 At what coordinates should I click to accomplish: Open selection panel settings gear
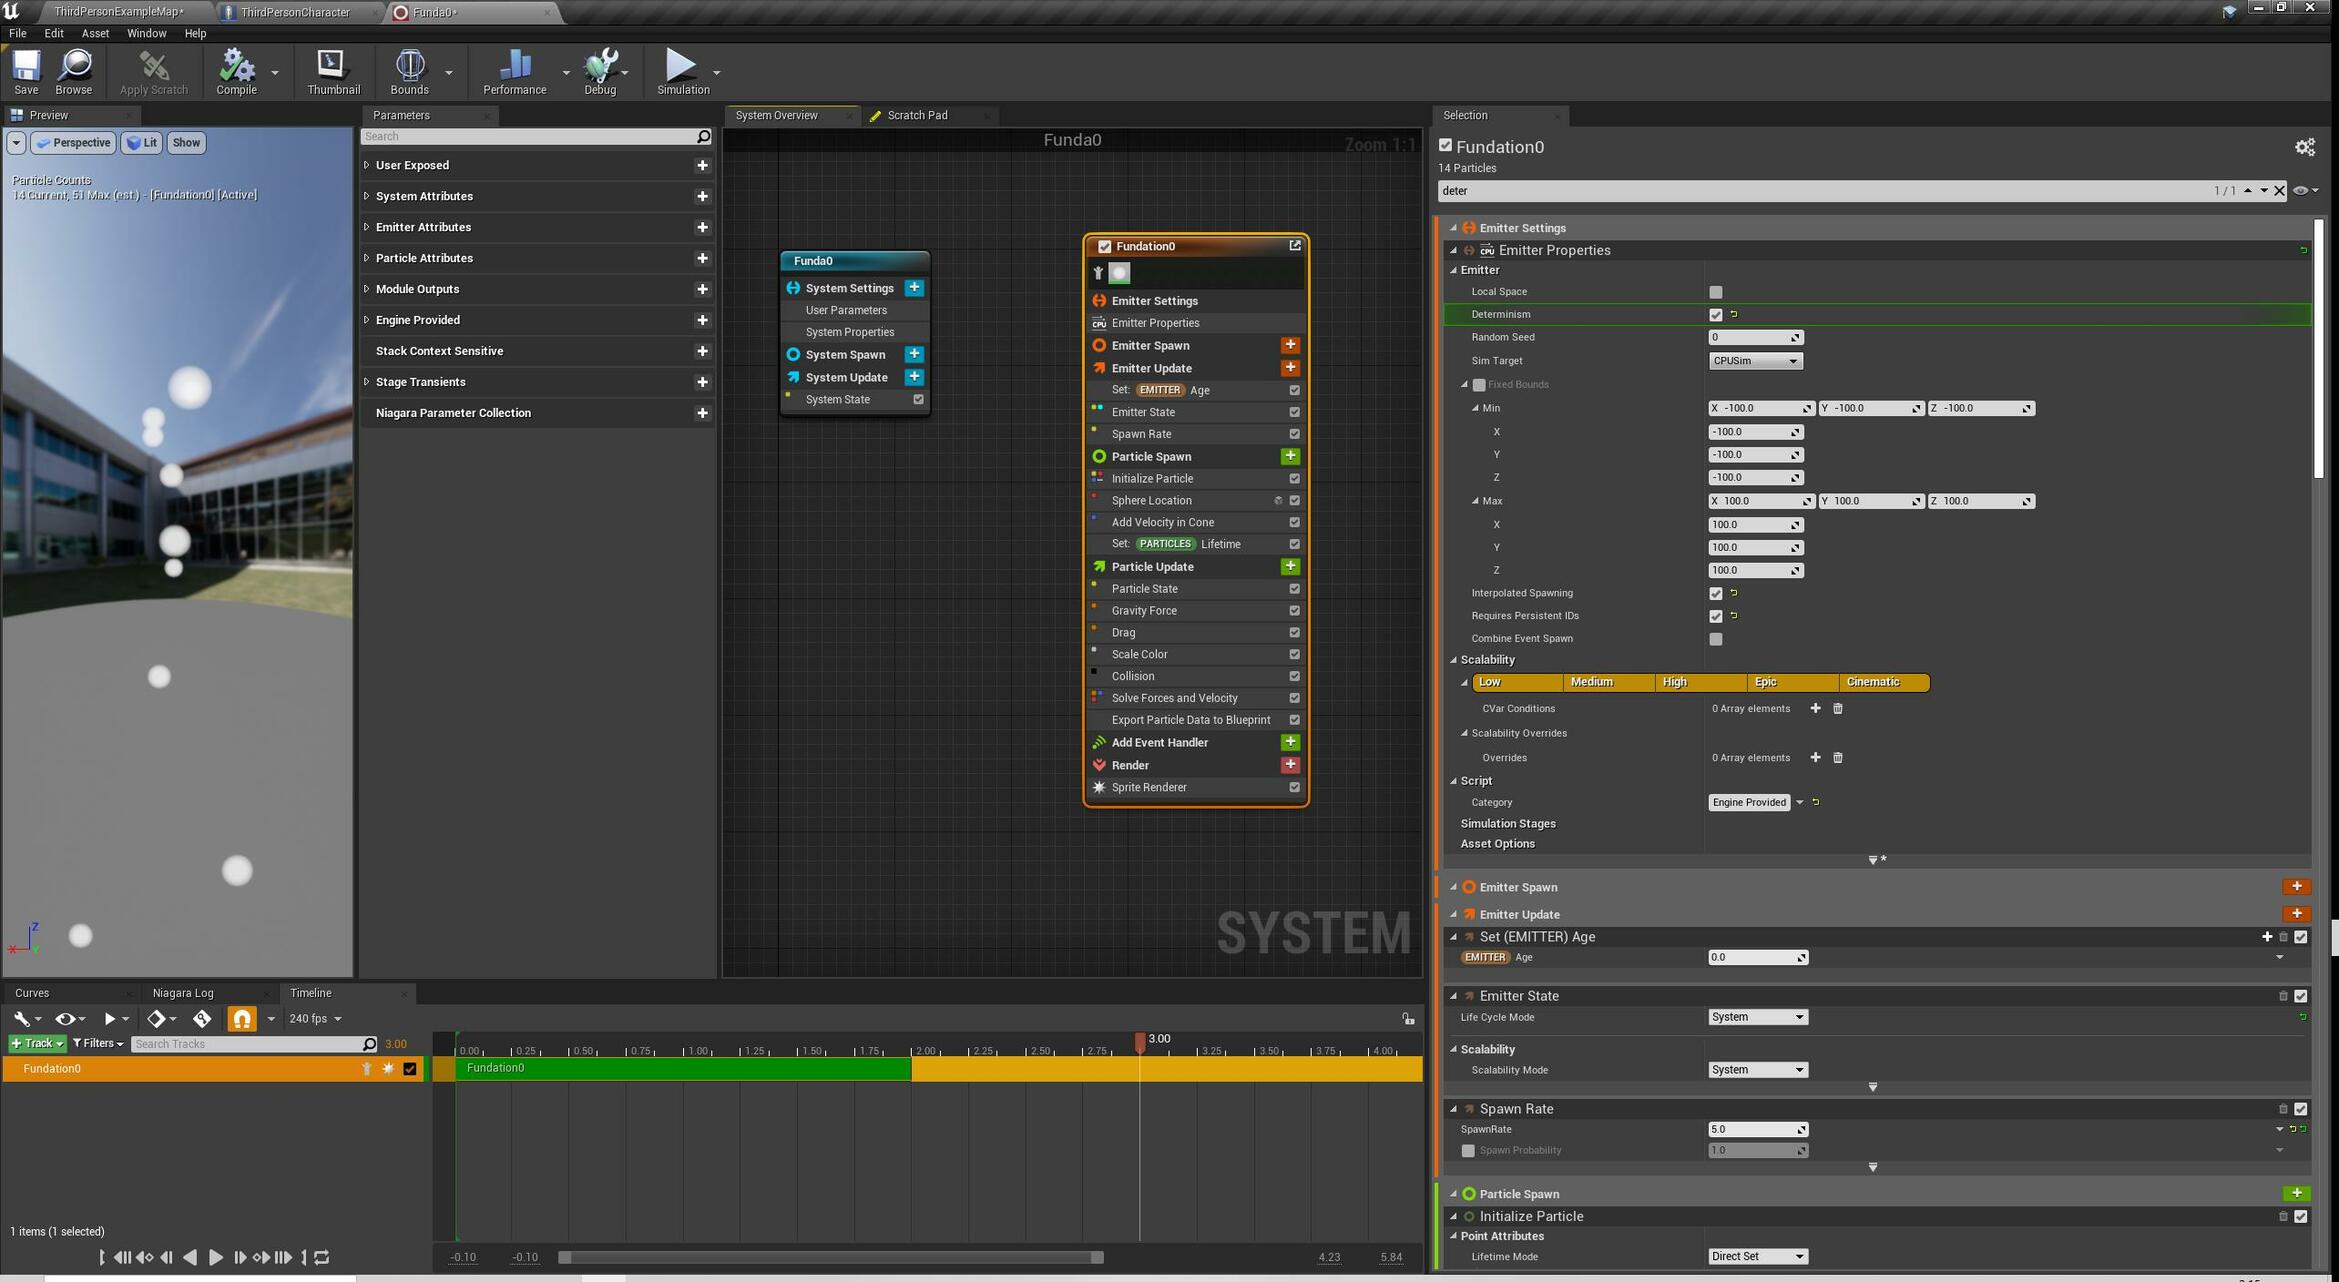(x=2305, y=147)
